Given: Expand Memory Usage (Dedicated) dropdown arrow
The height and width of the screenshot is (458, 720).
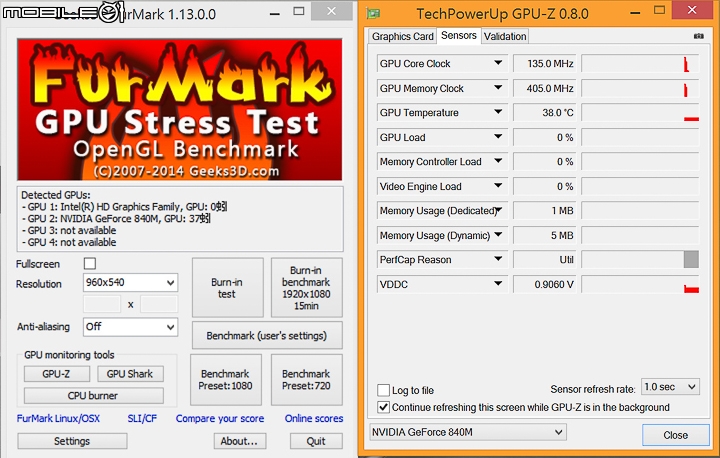Looking at the screenshot, I should click(499, 210).
